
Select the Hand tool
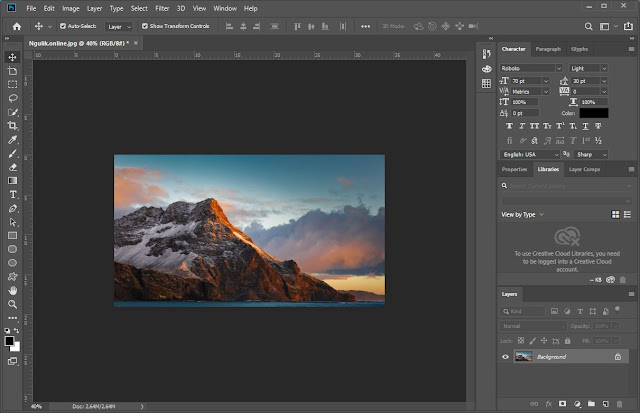pyautogui.click(x=13, y=289)
